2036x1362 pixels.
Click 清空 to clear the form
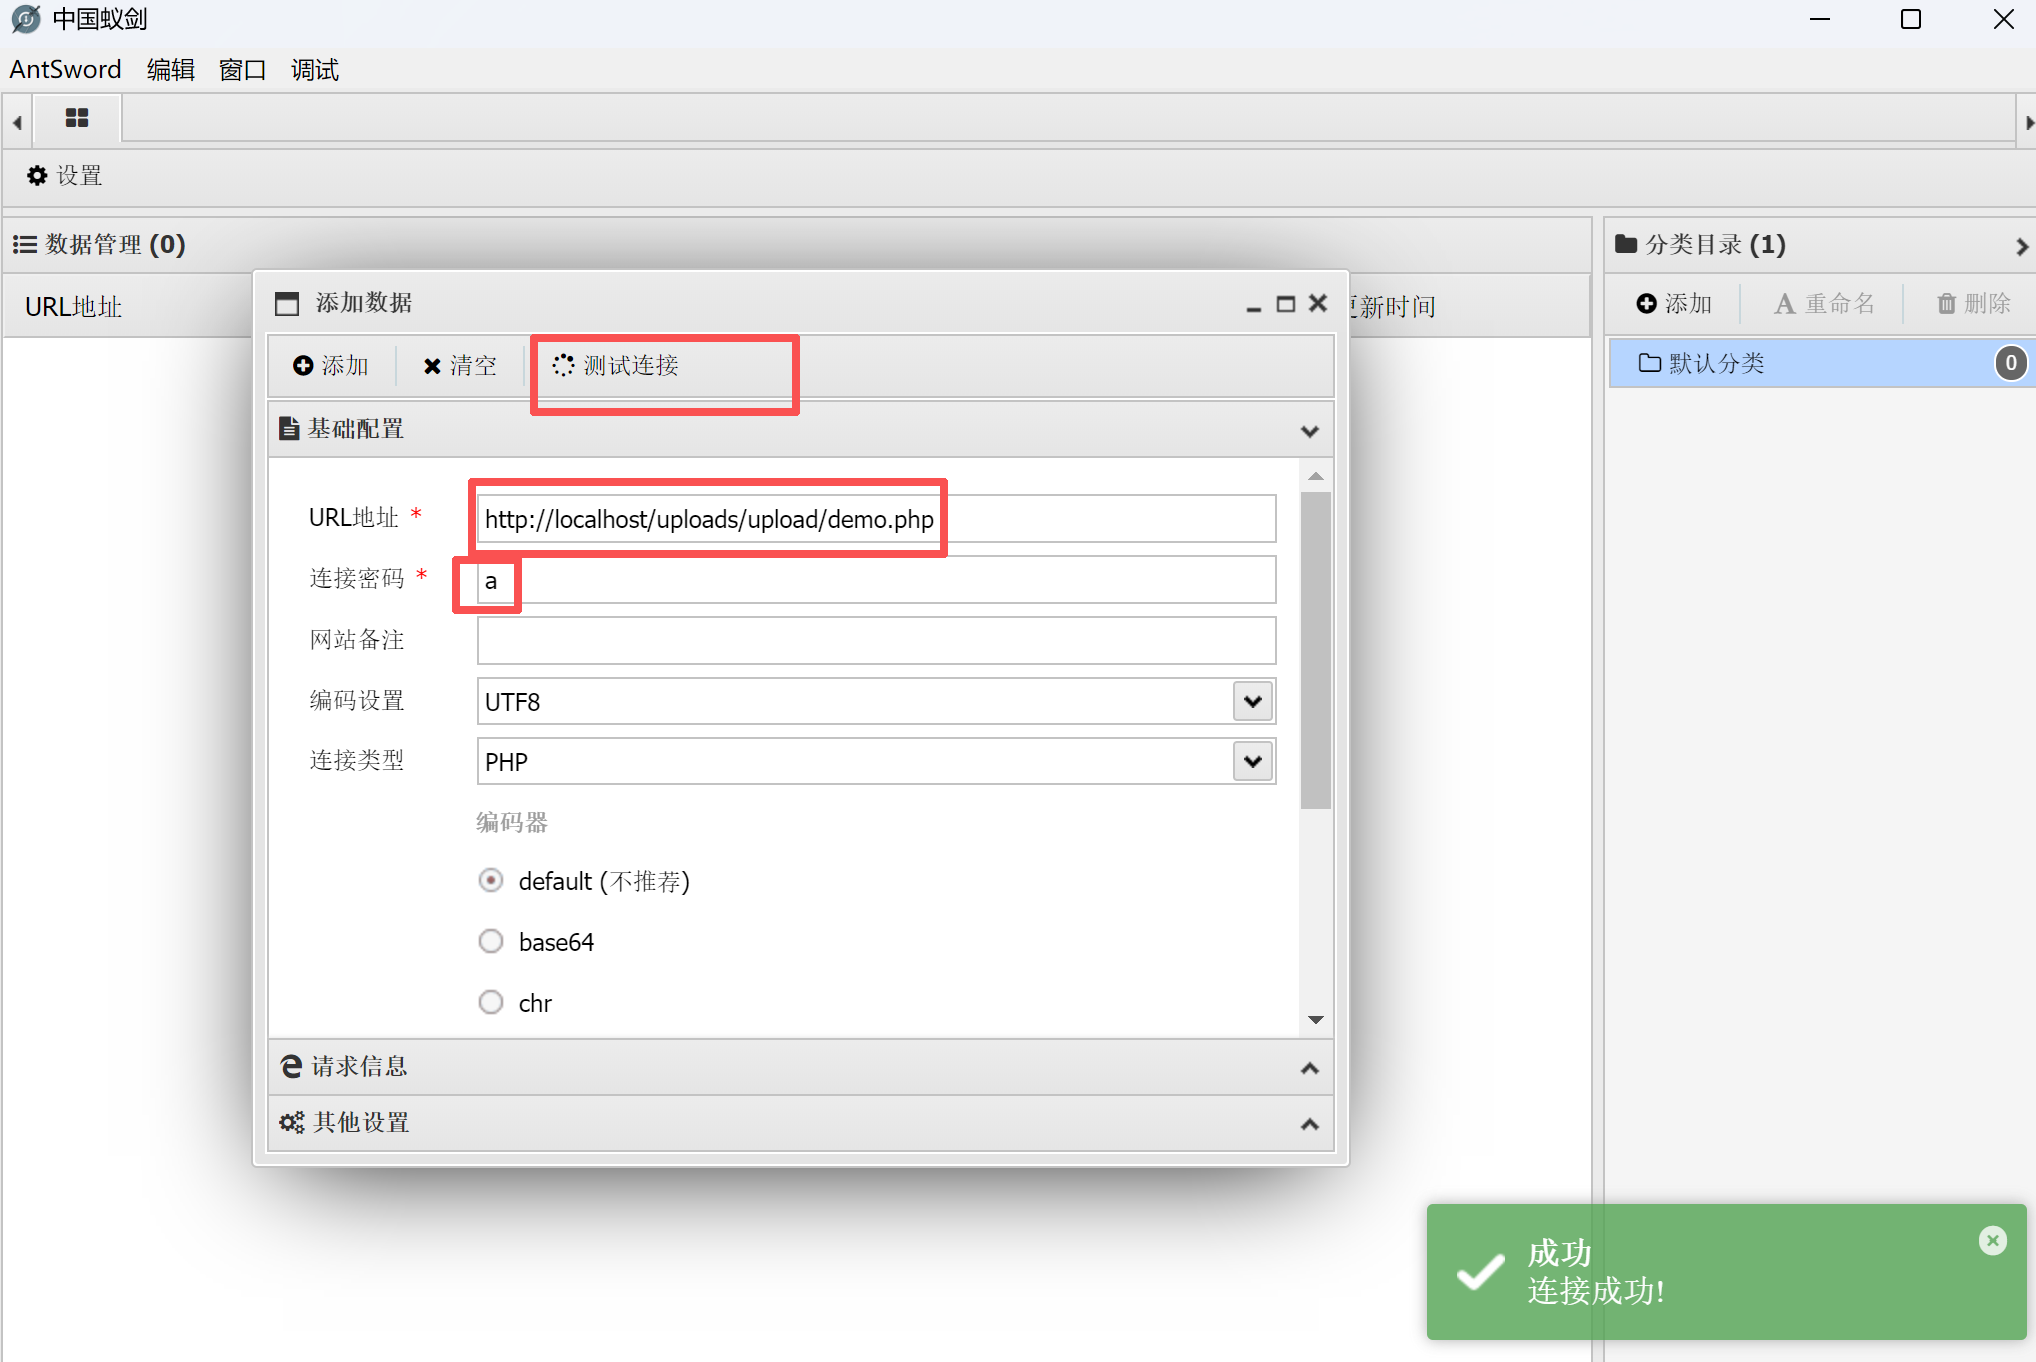click(460, 366)
